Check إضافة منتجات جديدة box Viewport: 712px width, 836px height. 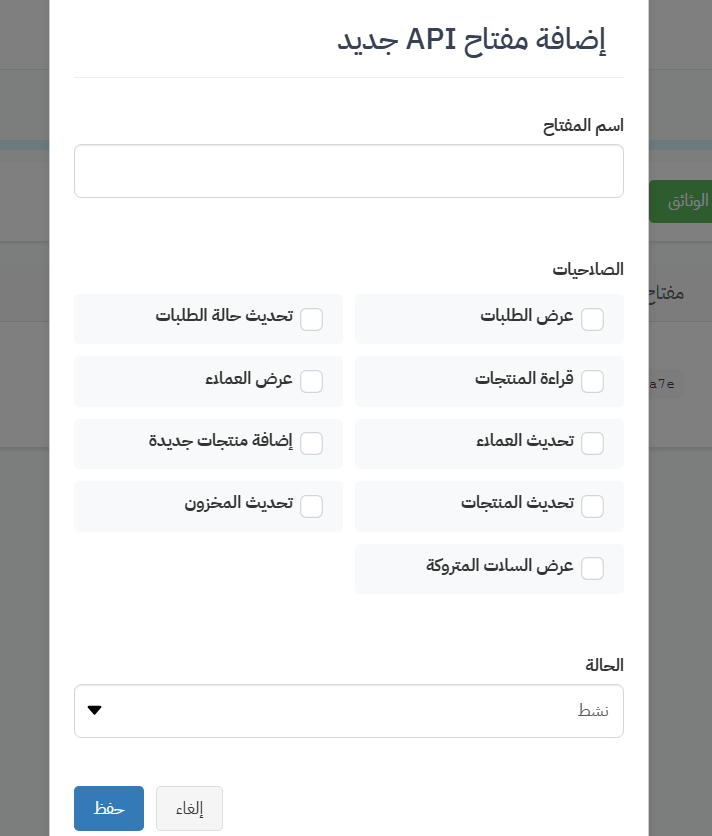point(311,444)
